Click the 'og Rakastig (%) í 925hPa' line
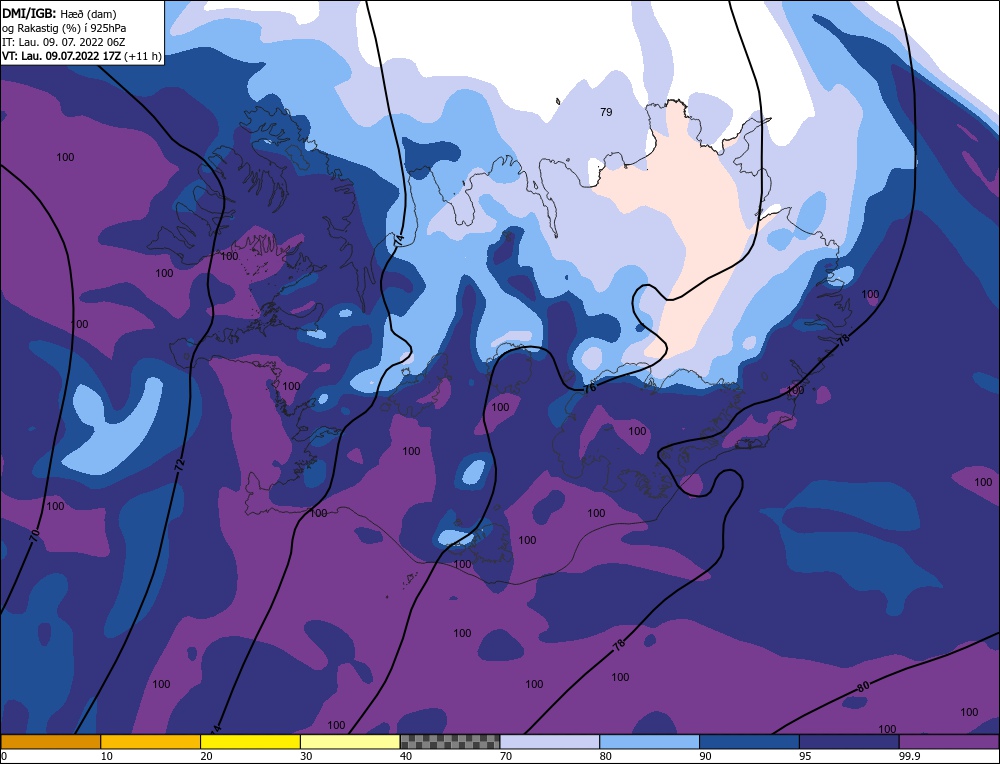 coord(64,28)
